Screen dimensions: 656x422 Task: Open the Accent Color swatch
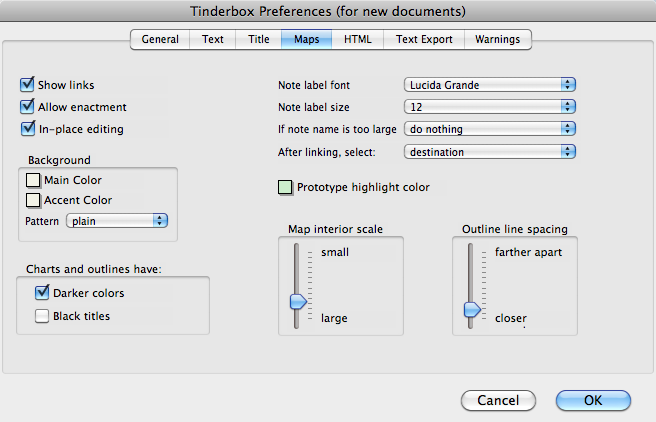pos(33,200)
